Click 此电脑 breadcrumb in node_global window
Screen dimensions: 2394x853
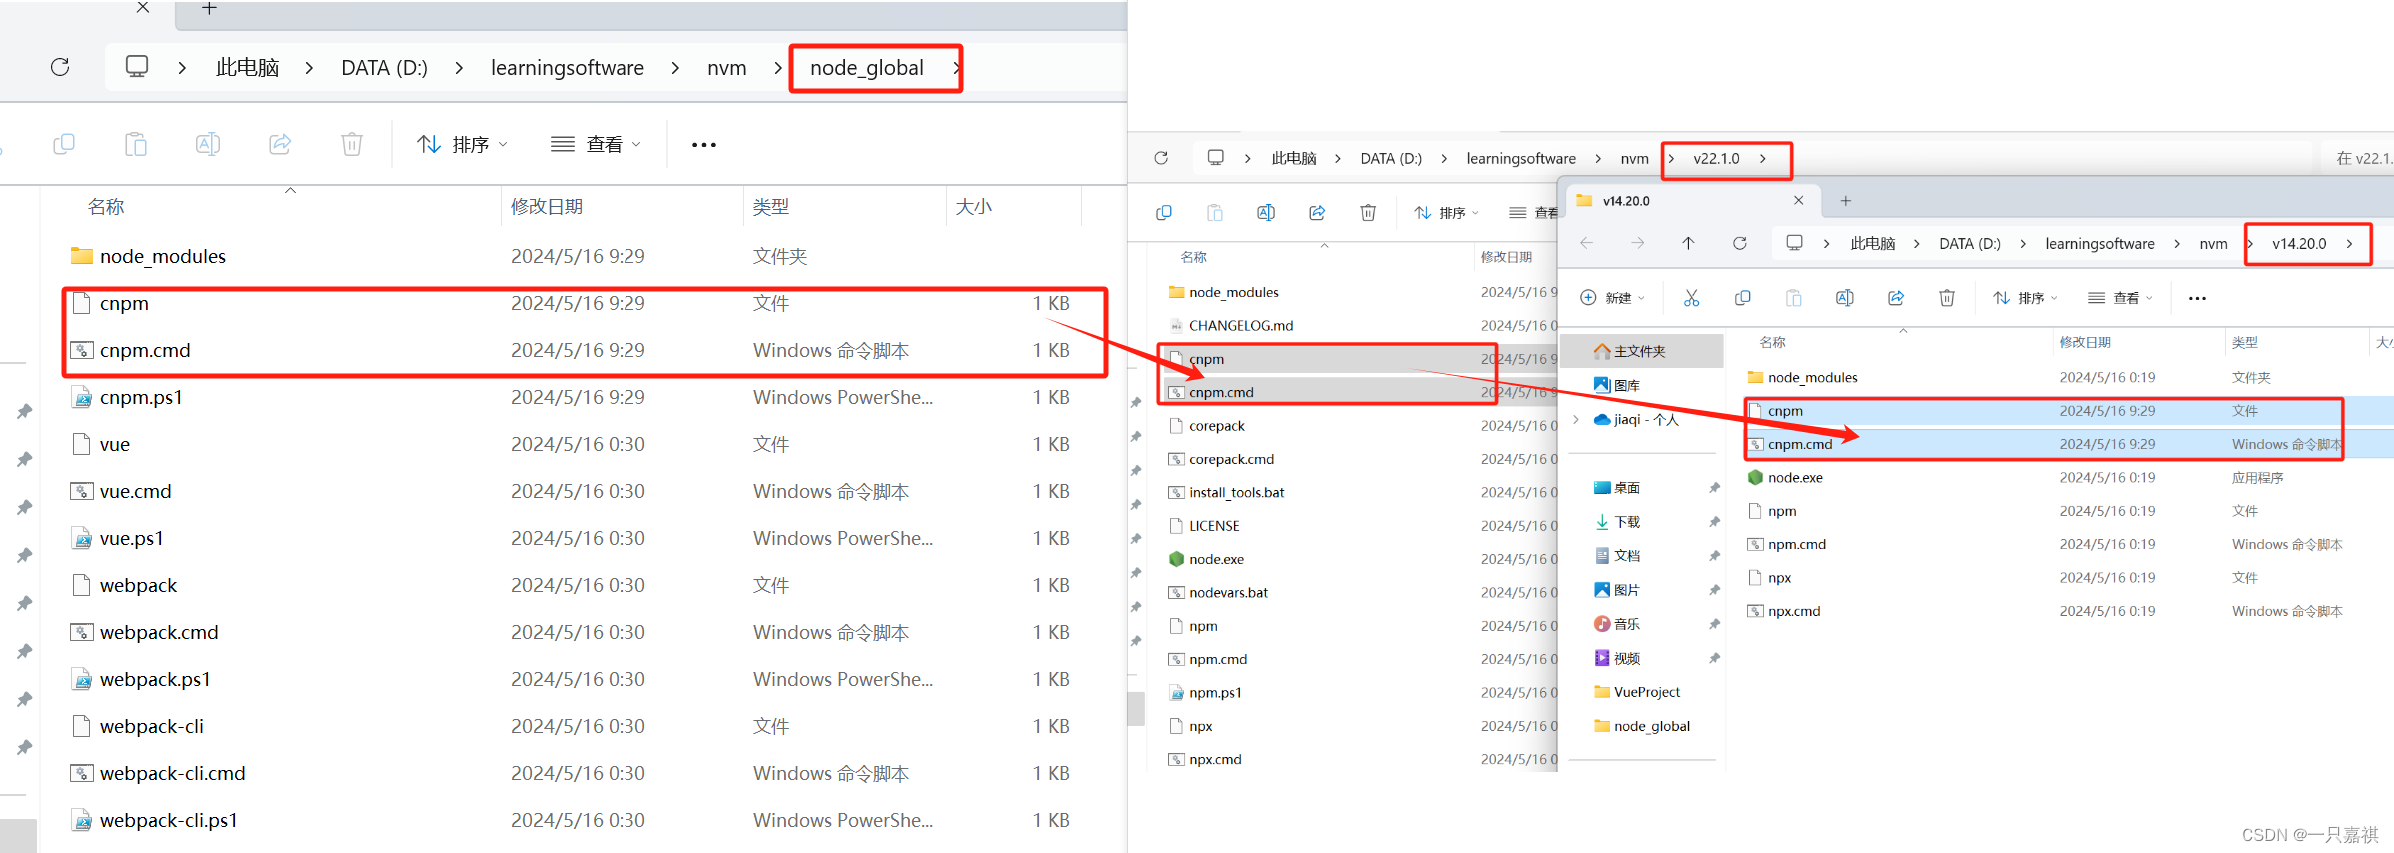(247, 68)
